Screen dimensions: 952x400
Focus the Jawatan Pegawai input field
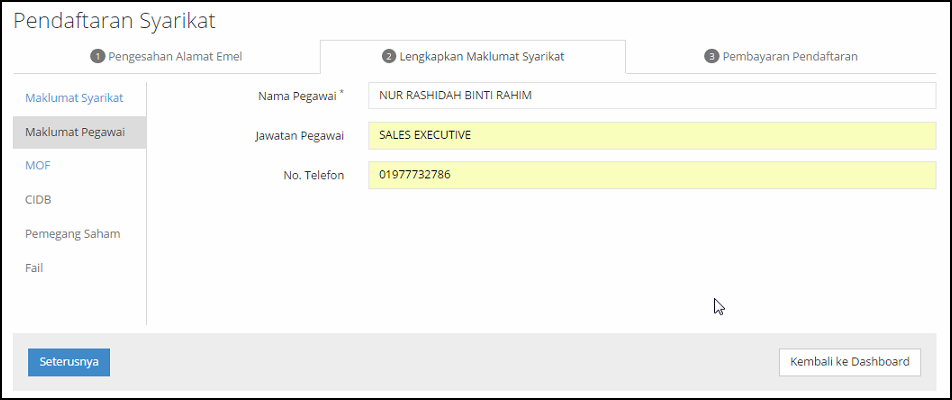tap(651, 135)
